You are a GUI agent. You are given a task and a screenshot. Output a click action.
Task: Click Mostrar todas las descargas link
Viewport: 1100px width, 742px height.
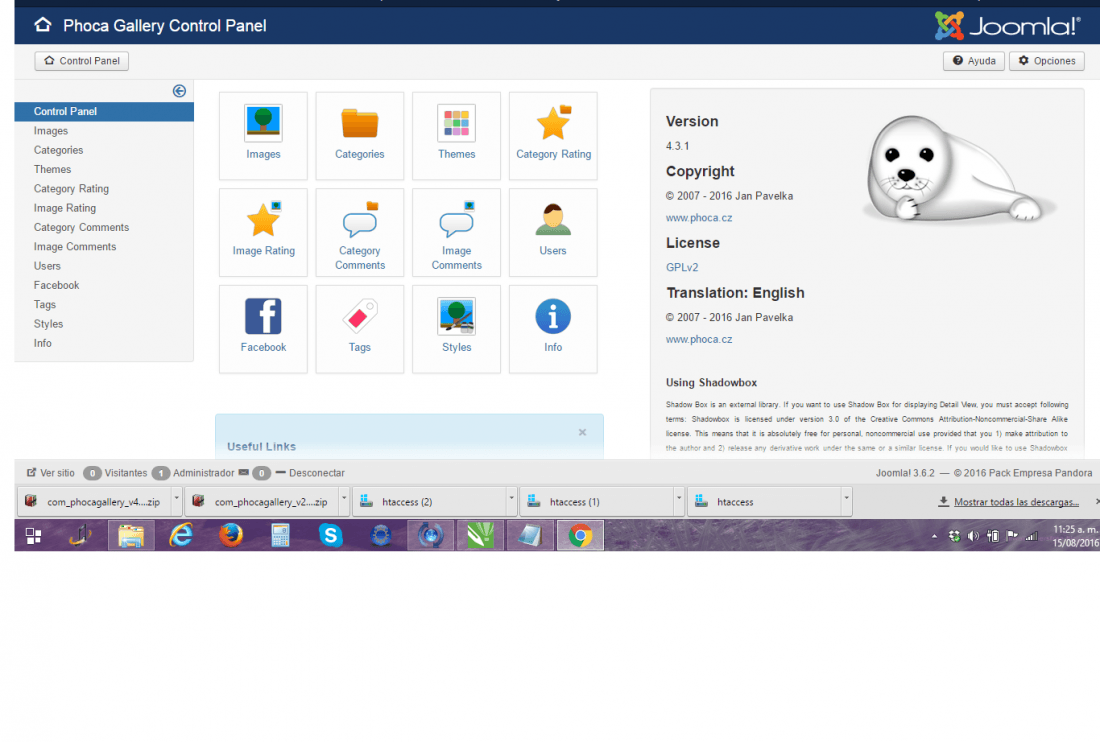1009,501
